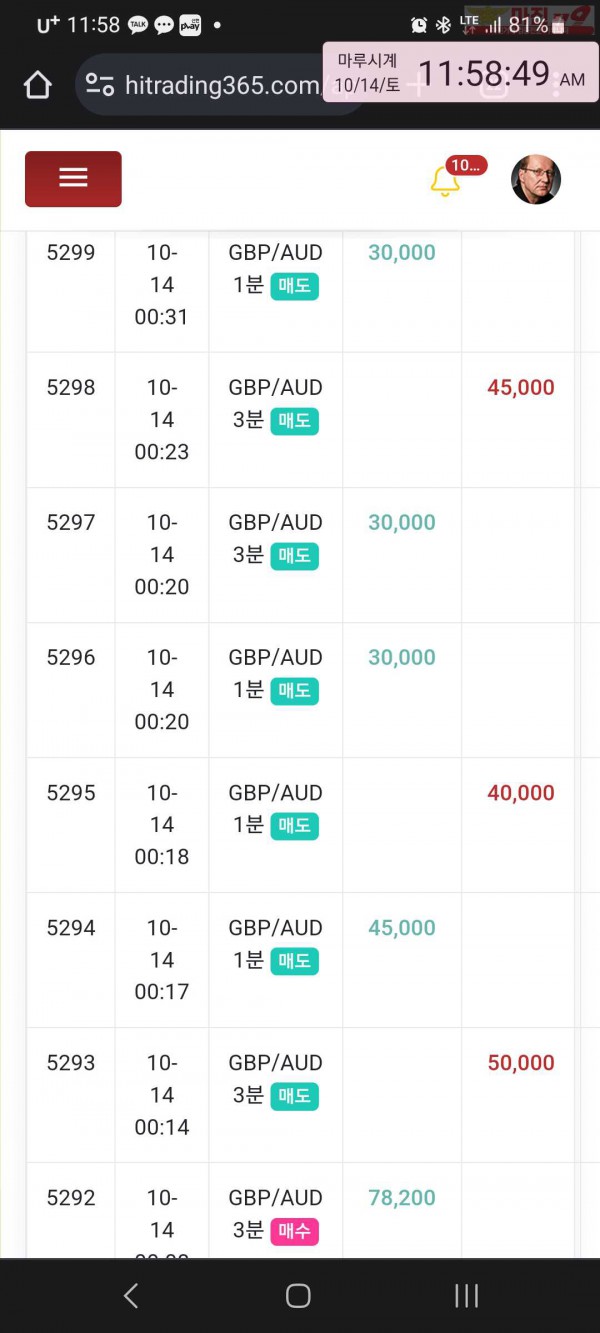The image size is (600, 1333).
Task: Tap the floating clock widget
Action: 461,73
